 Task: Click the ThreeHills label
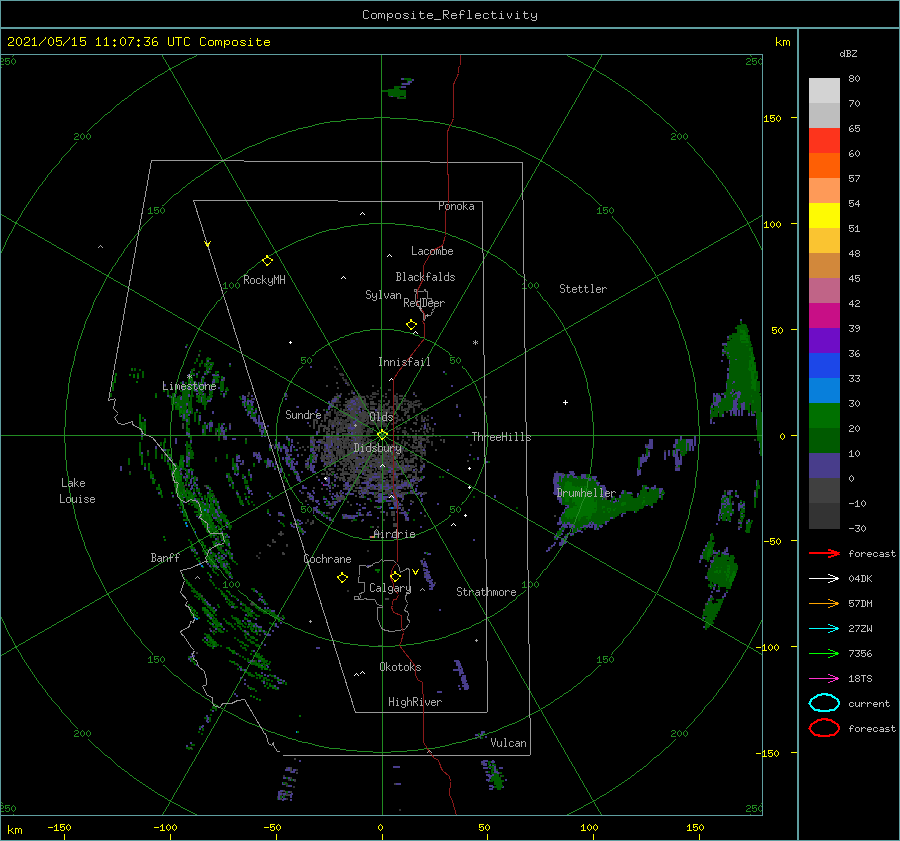coord(501,437)
